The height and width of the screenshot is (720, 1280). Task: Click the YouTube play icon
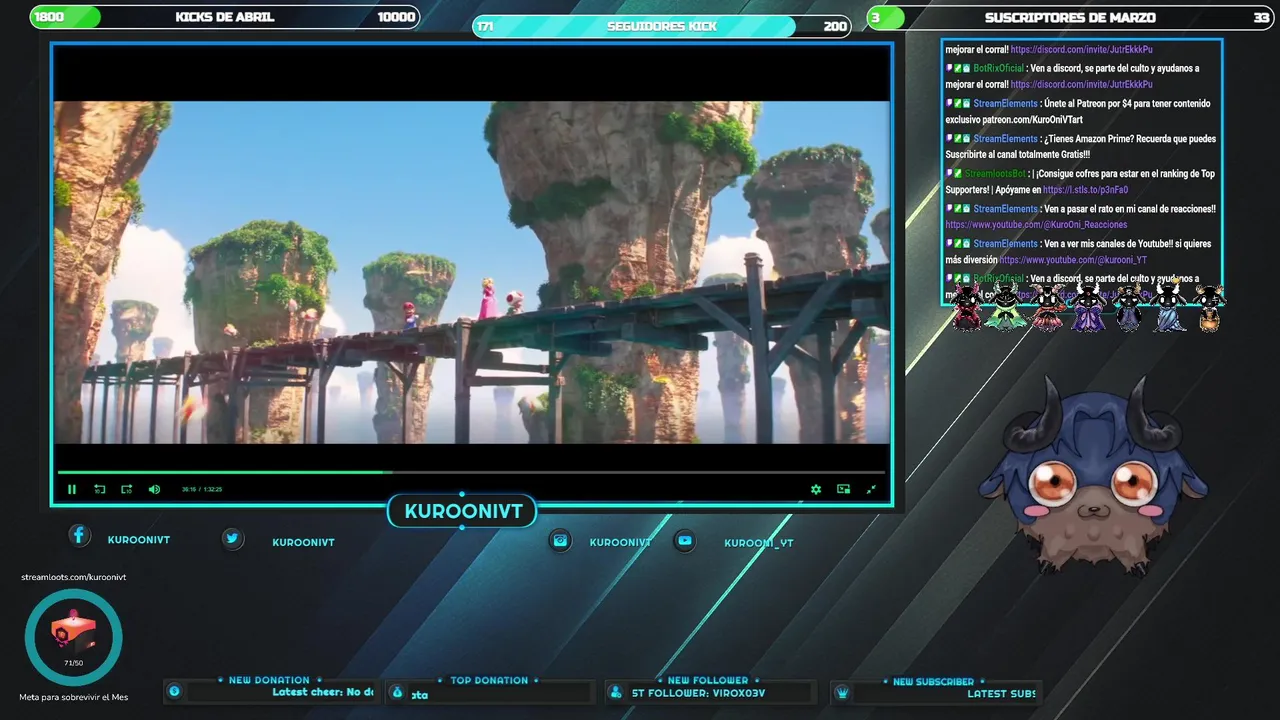(685, 540)
